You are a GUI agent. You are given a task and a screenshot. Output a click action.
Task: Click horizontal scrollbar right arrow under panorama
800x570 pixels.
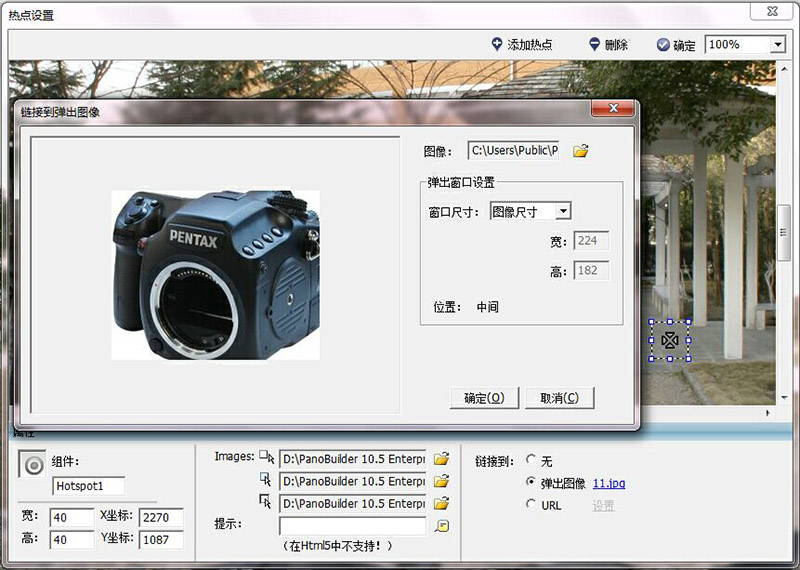(x=768, y=413)
